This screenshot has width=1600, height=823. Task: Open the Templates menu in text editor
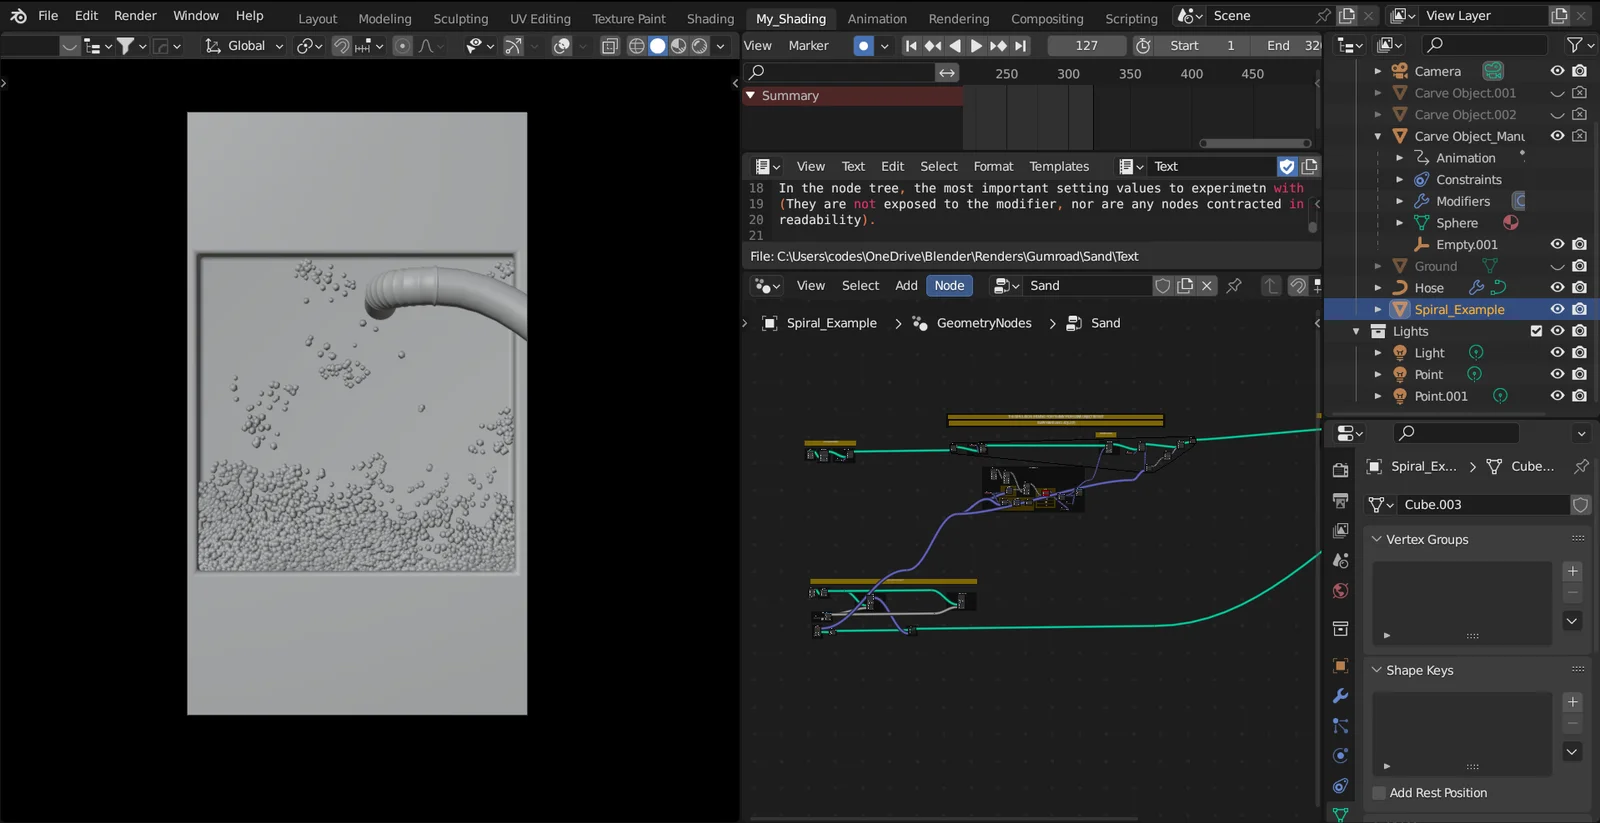click(x=1058, y=167)
